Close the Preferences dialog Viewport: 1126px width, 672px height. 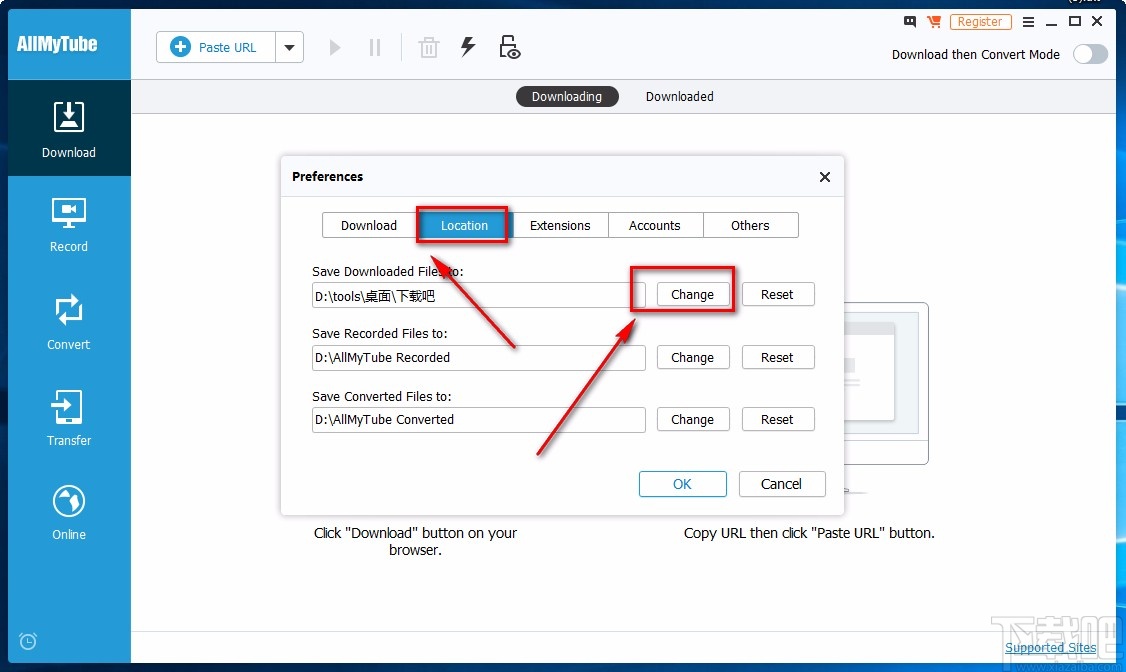(824, 177)
